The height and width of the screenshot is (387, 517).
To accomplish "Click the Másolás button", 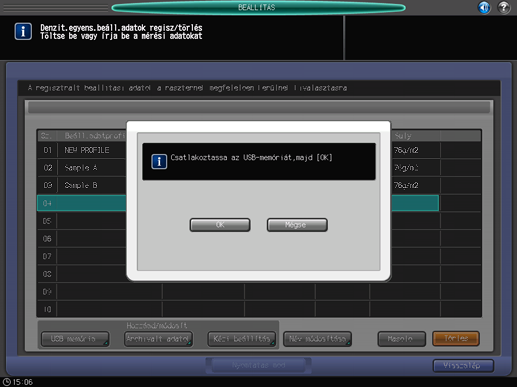I will [x=401, y=339].
